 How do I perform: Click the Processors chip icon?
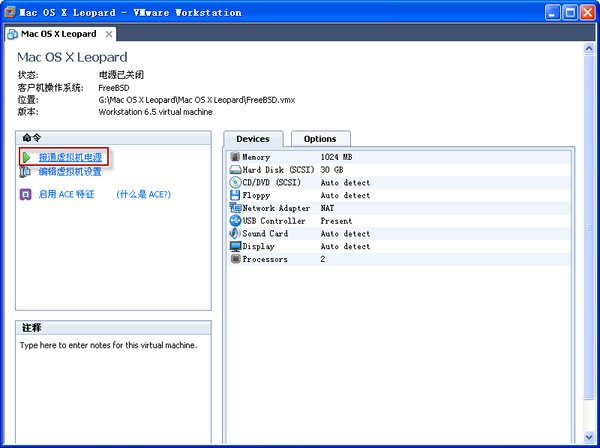tap(235, 259)
